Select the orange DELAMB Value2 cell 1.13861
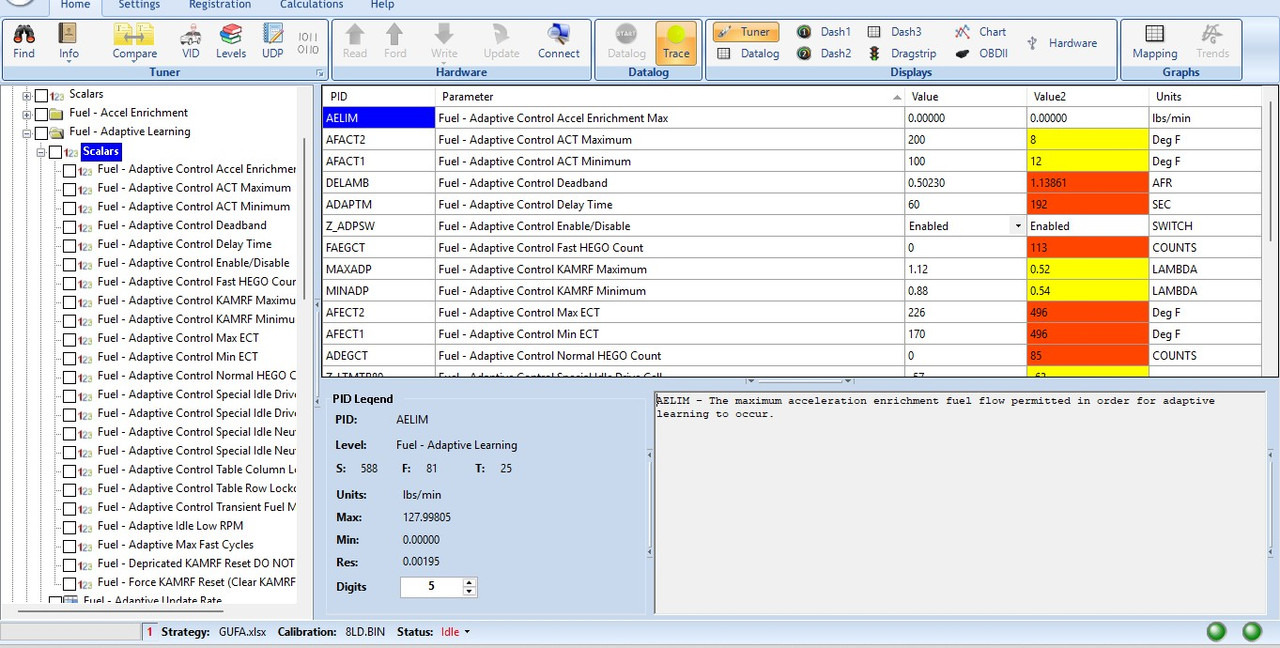This screenshot has width=1280, height=648. 1088,183
